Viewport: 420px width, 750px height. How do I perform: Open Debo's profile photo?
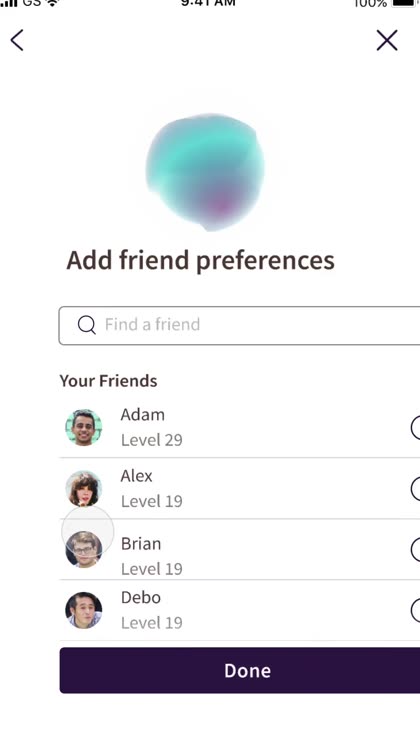point(84,610)
